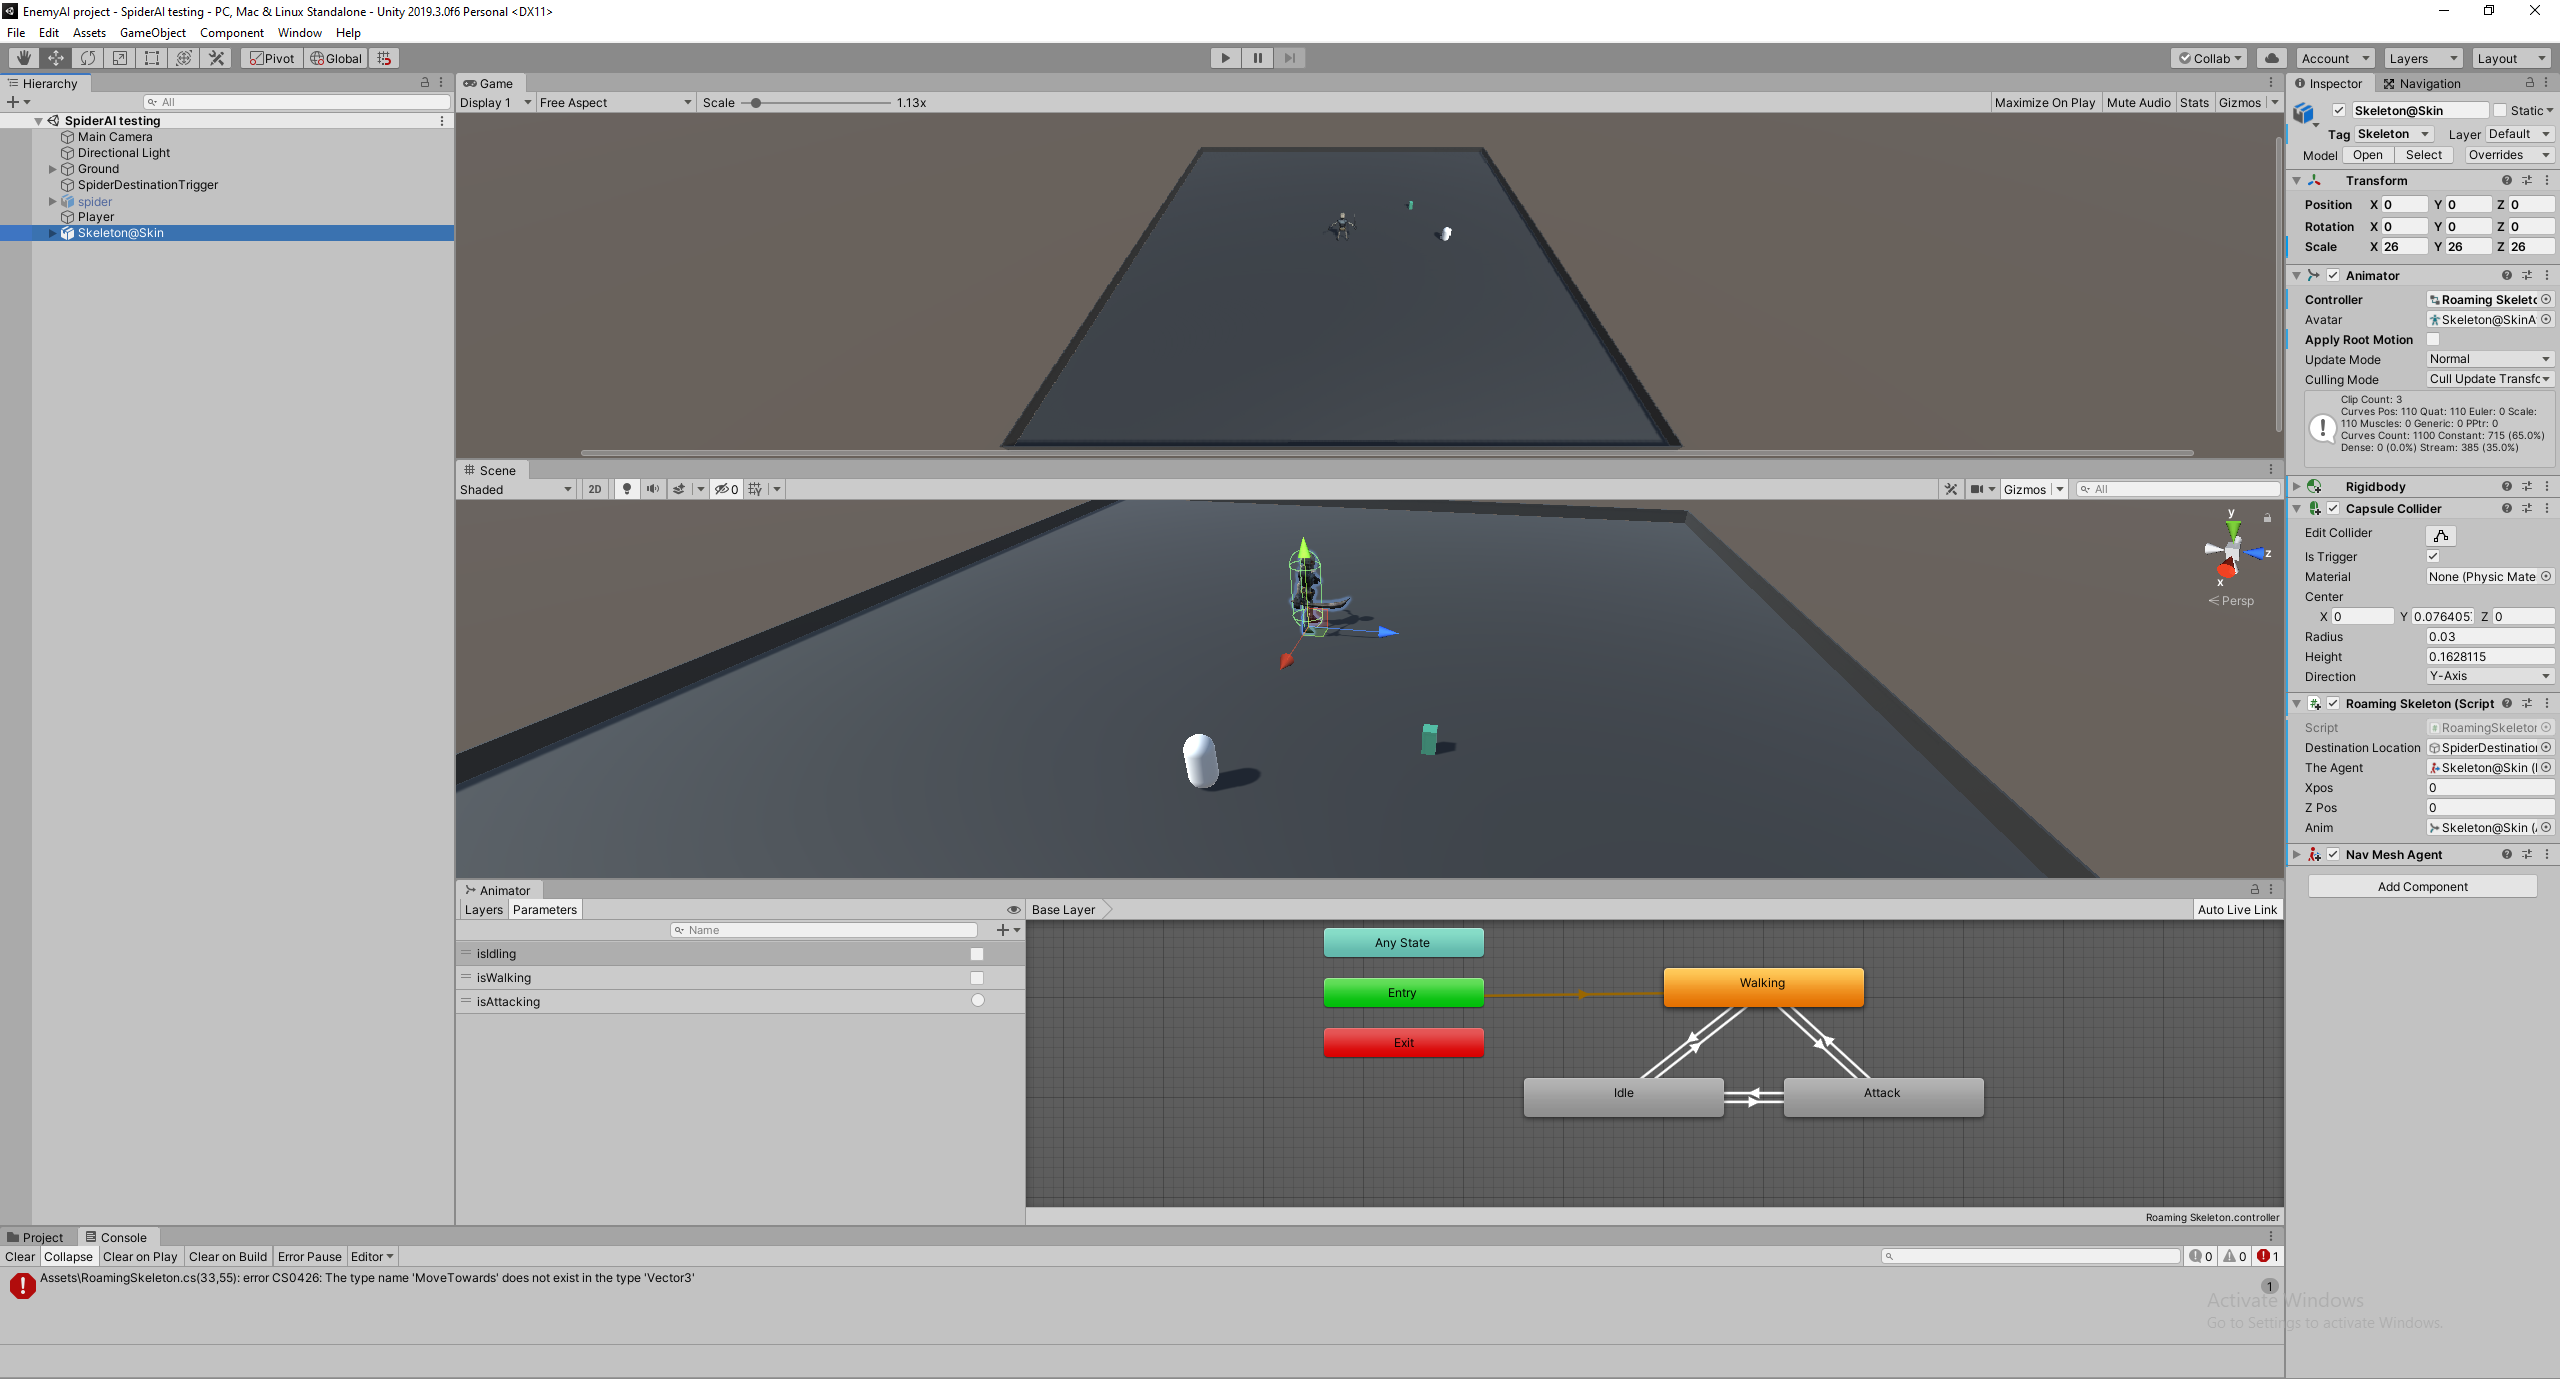Click Edit Collider icon button
Image resolution: width=2560 pixels, height=1379 pixels.
(x=2441, y=535)
